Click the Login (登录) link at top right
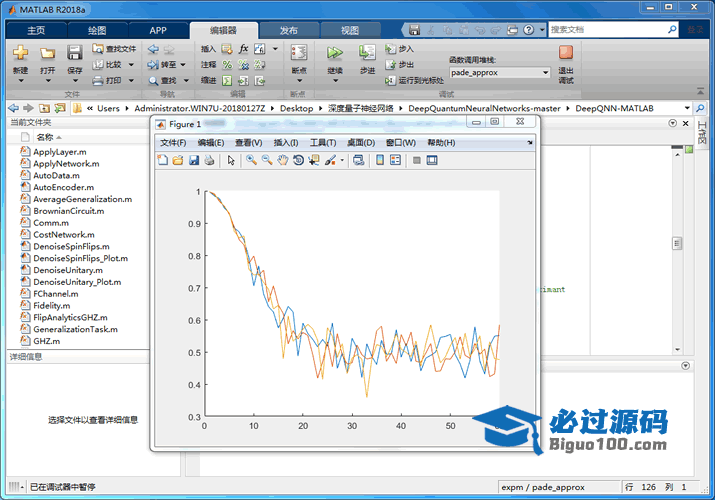Viewport: 715px width, 500px height. pyautogui.click(x=695, y=30)
